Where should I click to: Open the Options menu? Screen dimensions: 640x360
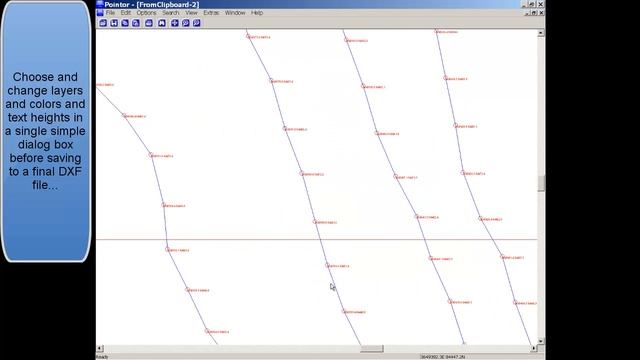click(x=146, y=13)
